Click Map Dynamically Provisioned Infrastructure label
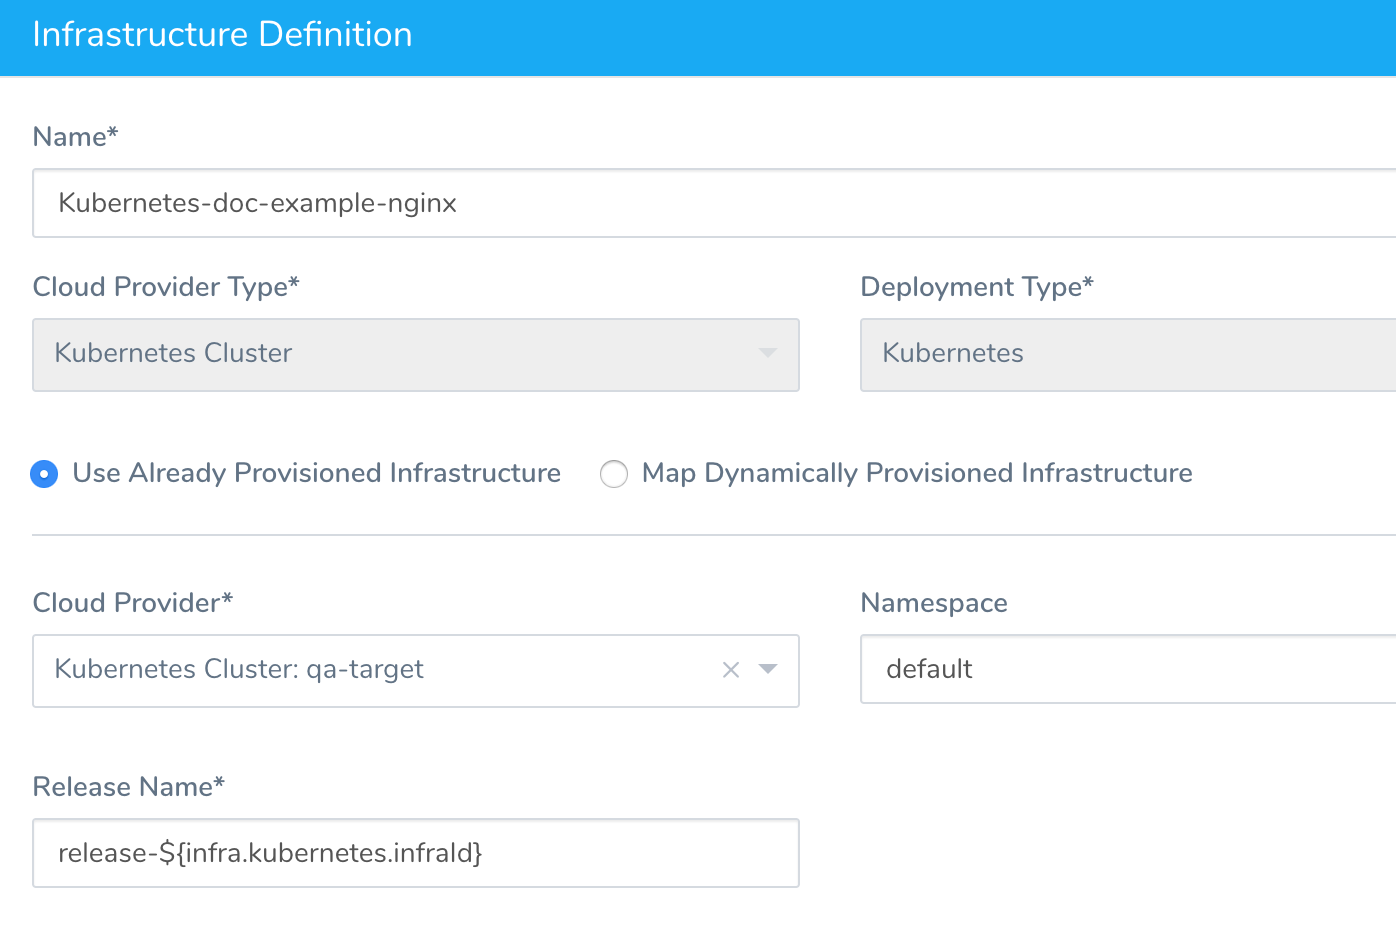 point(917,473)
